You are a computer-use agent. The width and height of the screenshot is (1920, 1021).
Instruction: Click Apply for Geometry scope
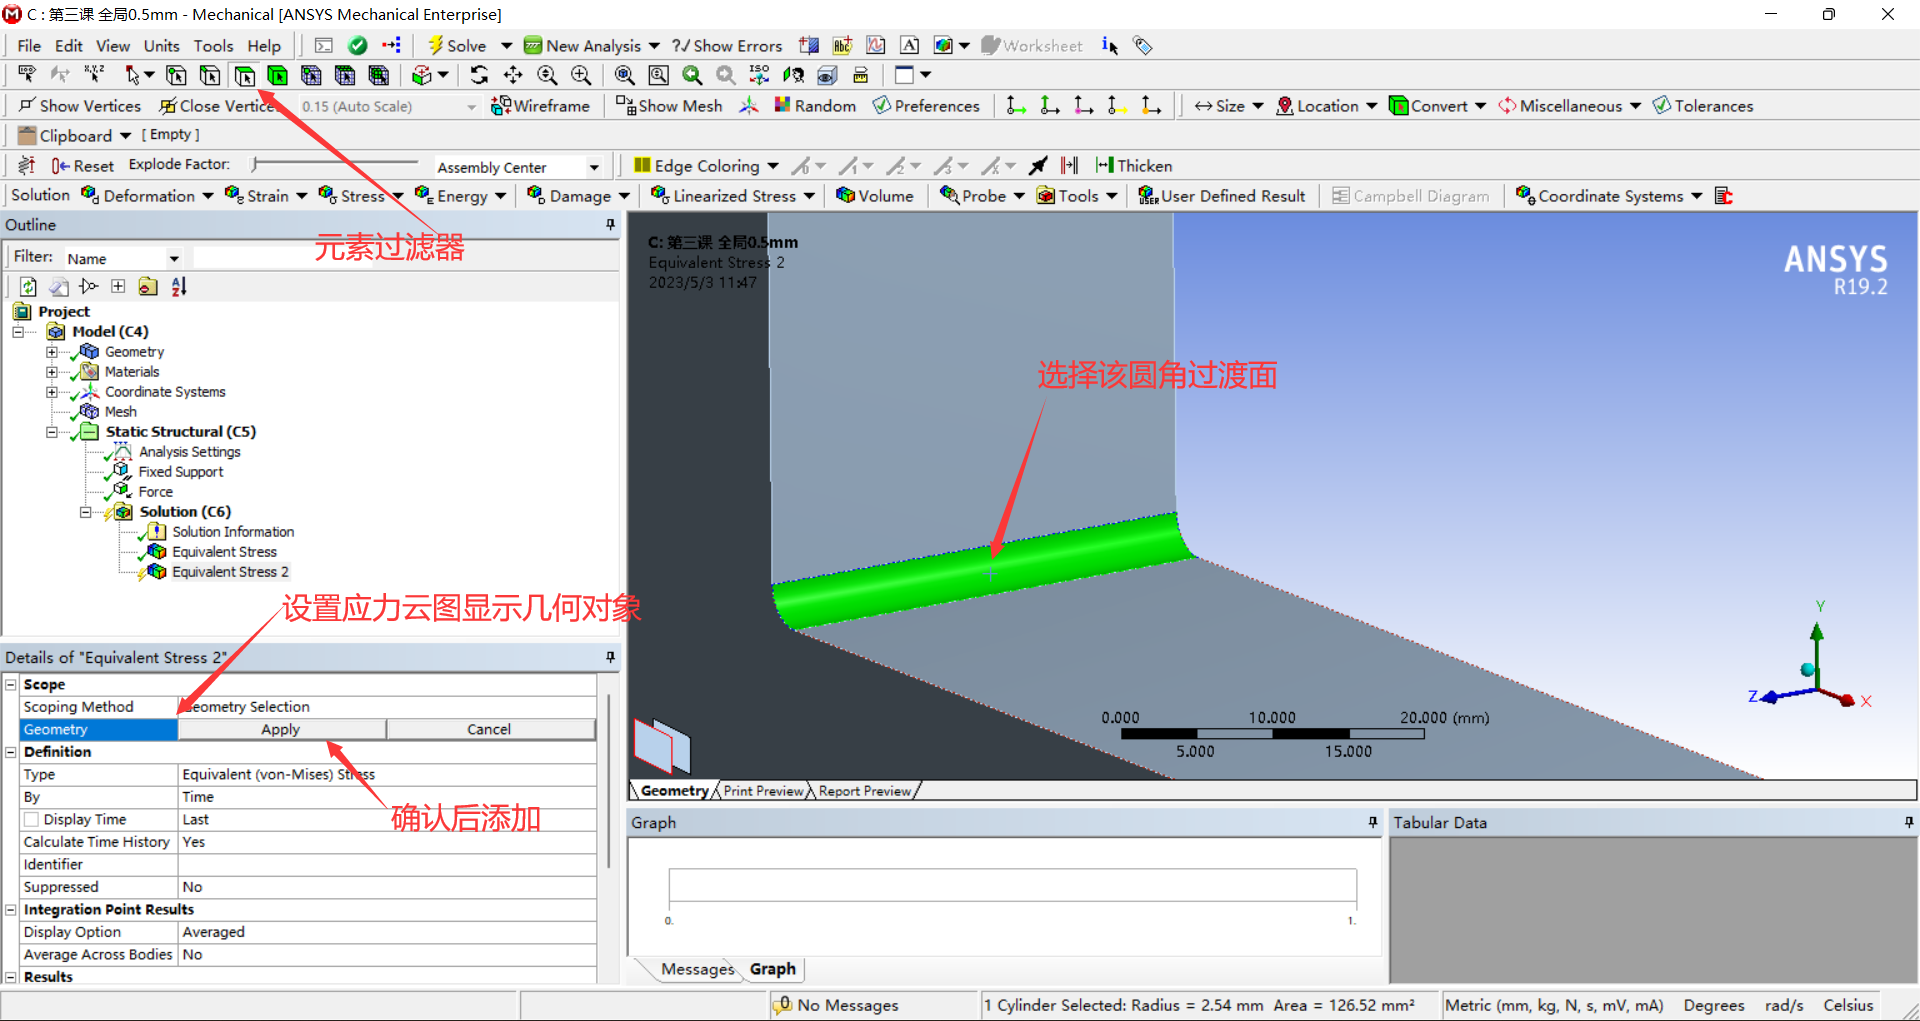tap(281, 730)
